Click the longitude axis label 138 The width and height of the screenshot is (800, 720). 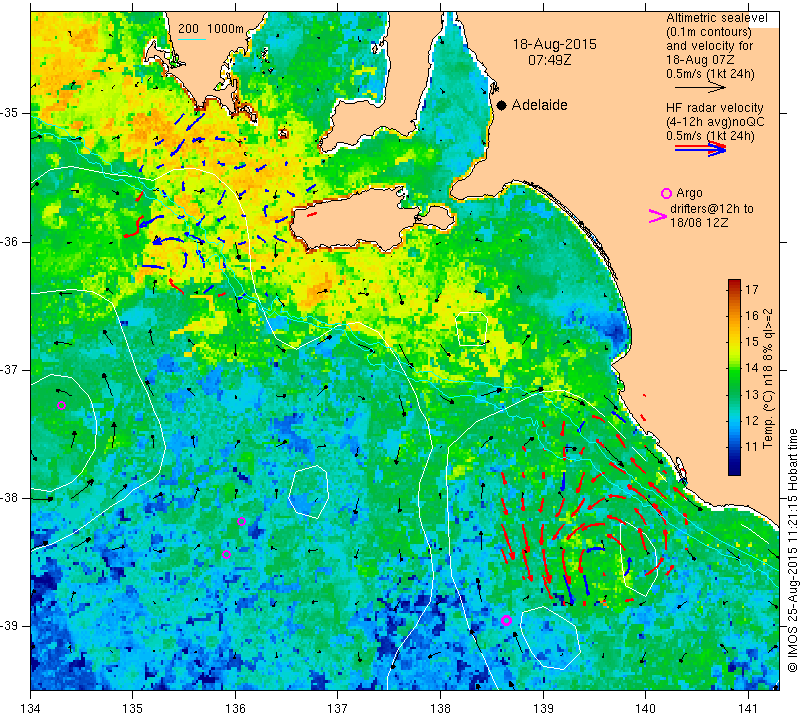click(440, 708)
